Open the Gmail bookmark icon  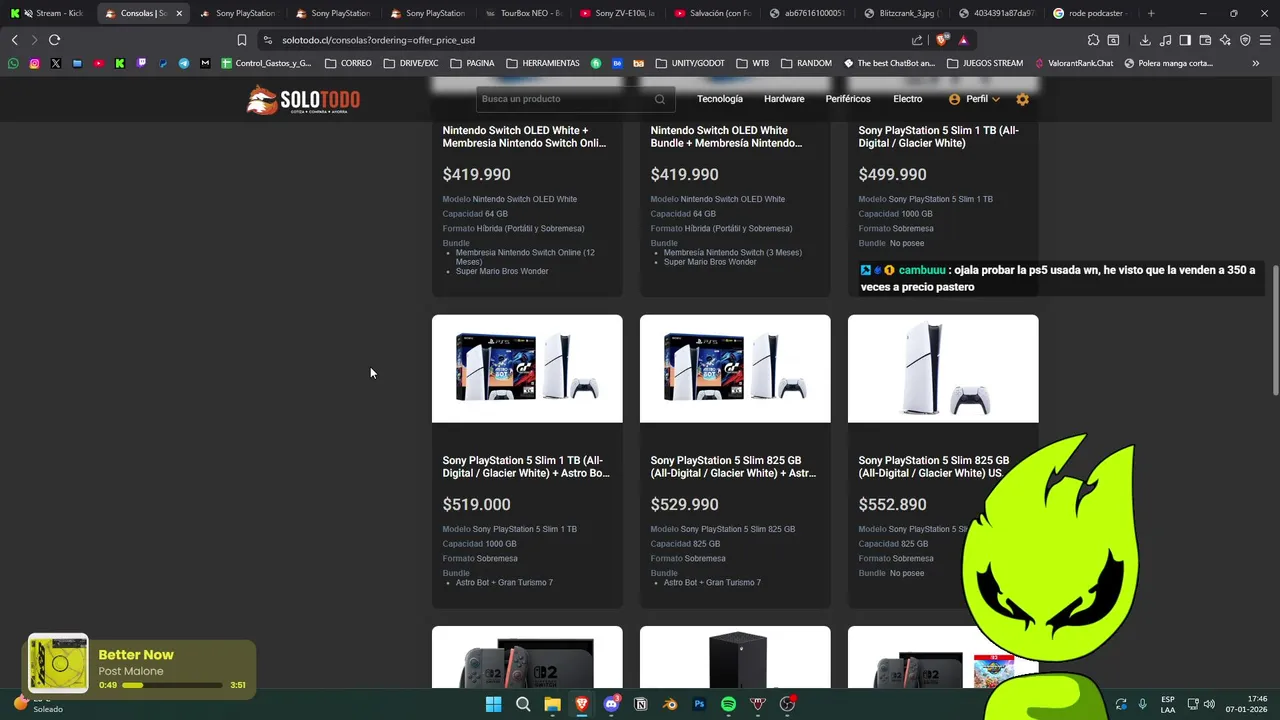(x=205, y=63)
